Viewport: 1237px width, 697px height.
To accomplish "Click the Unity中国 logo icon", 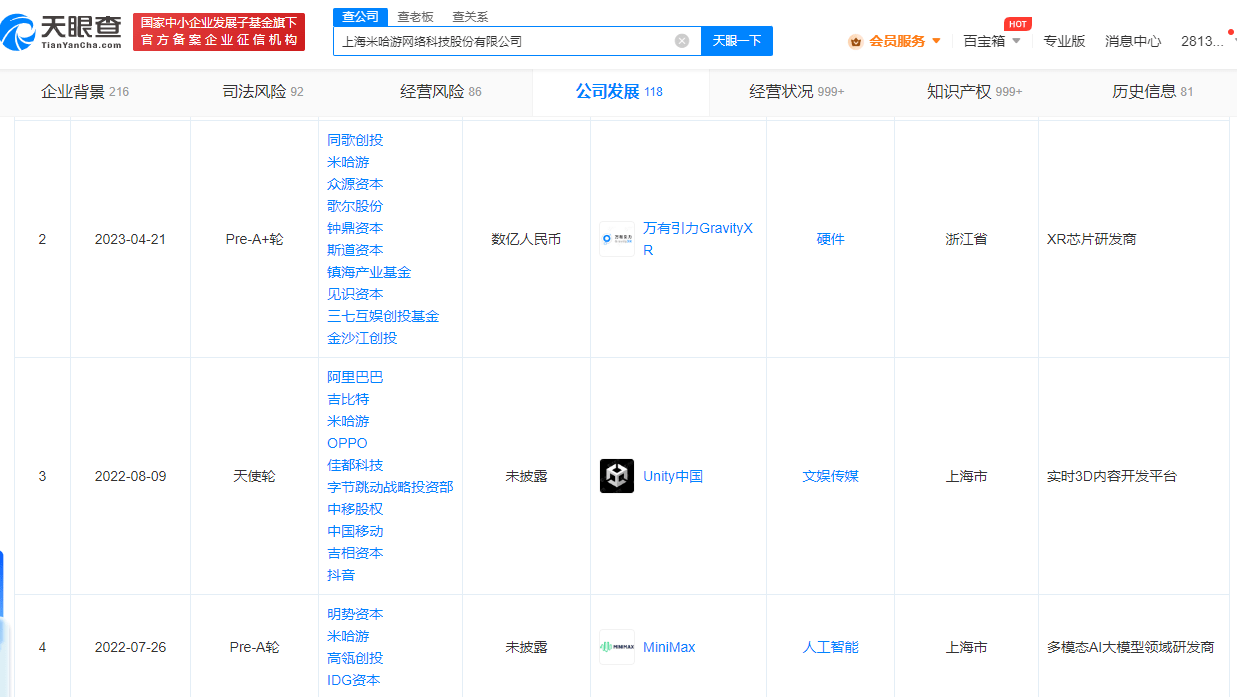I will tap(617, 476).
